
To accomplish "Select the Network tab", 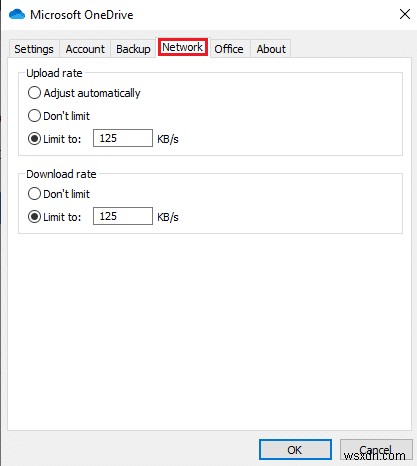I will pyautogui.click(x=183, y=47).
